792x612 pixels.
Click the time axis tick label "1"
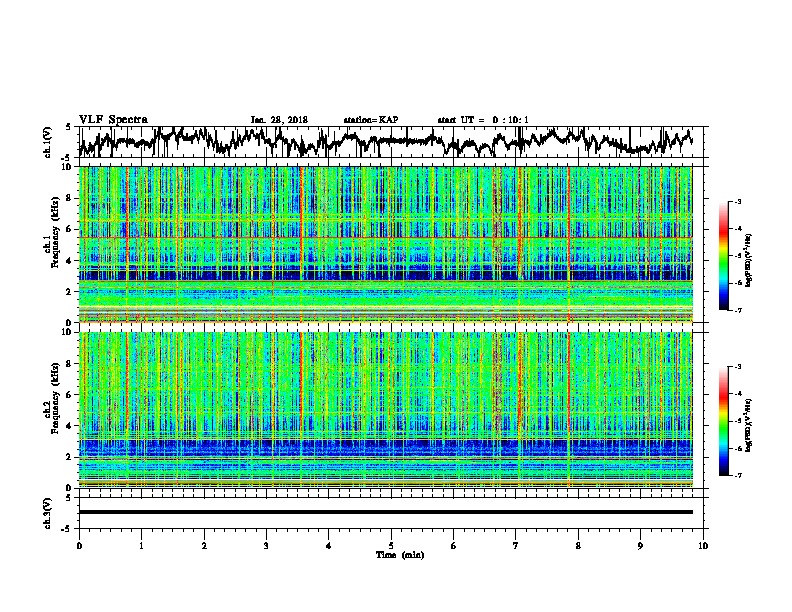[x=142, y=546]
